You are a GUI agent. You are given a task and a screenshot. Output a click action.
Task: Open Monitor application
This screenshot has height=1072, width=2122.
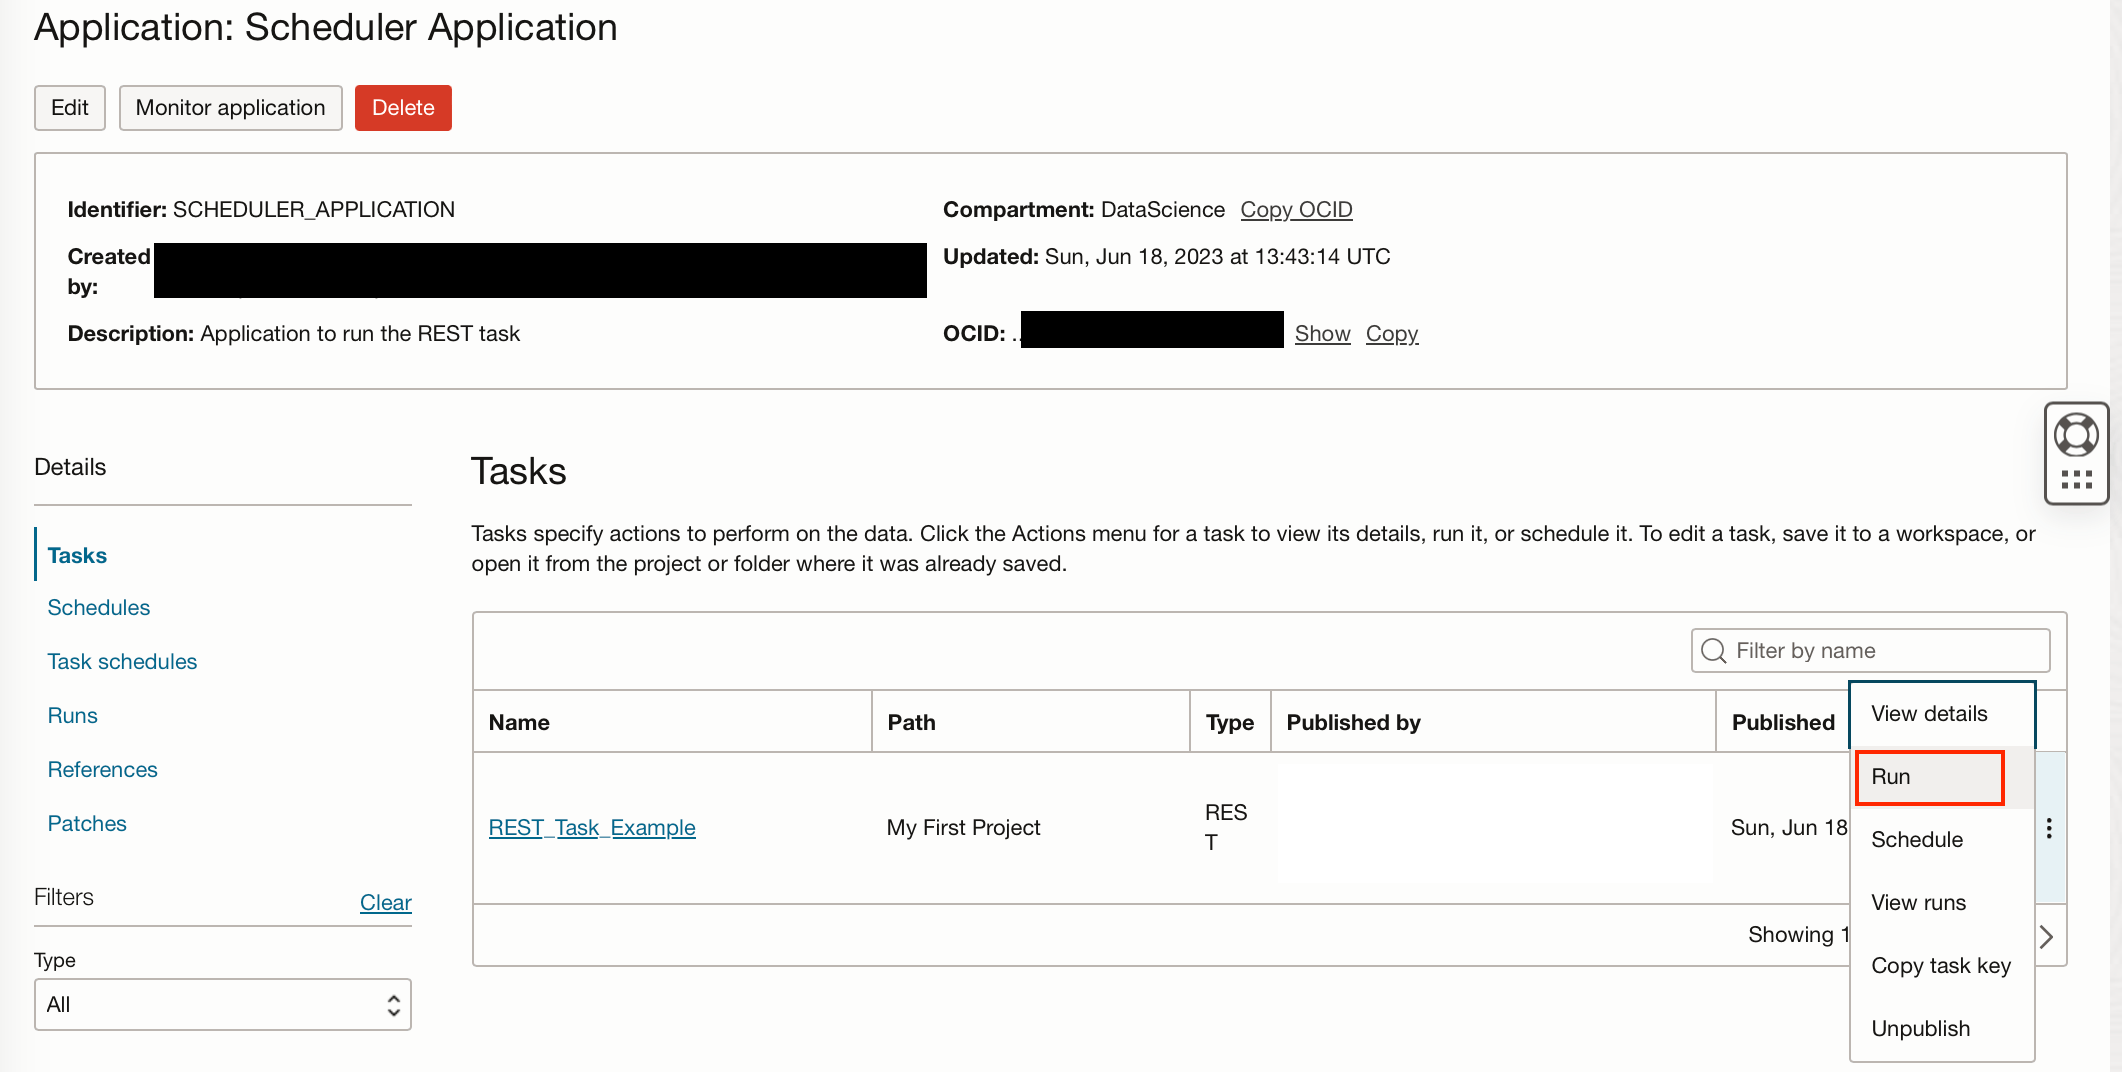click(230, 107)
